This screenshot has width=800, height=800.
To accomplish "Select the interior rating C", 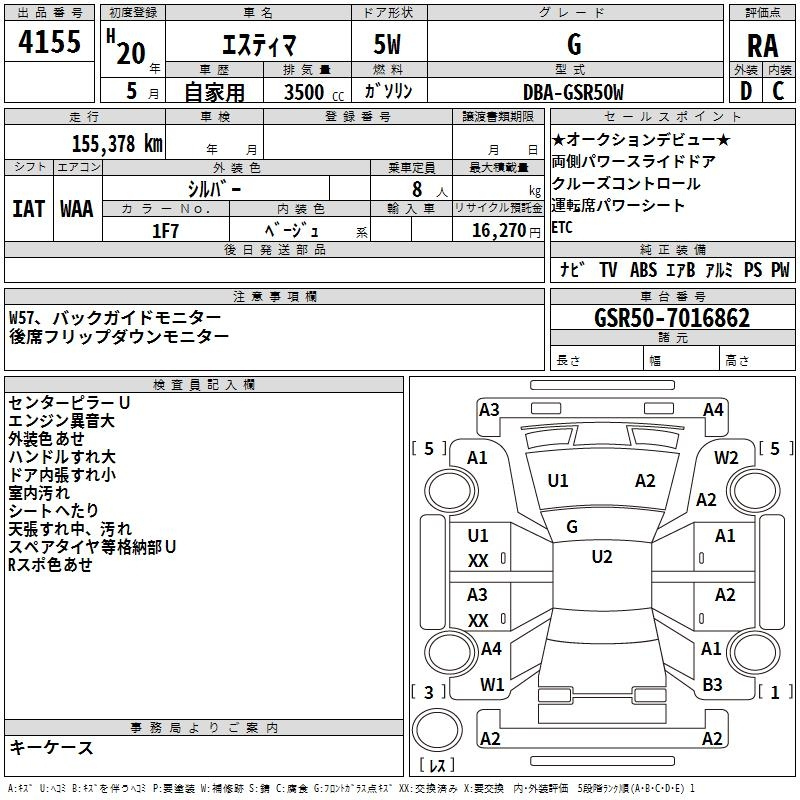I will [778, 91].
